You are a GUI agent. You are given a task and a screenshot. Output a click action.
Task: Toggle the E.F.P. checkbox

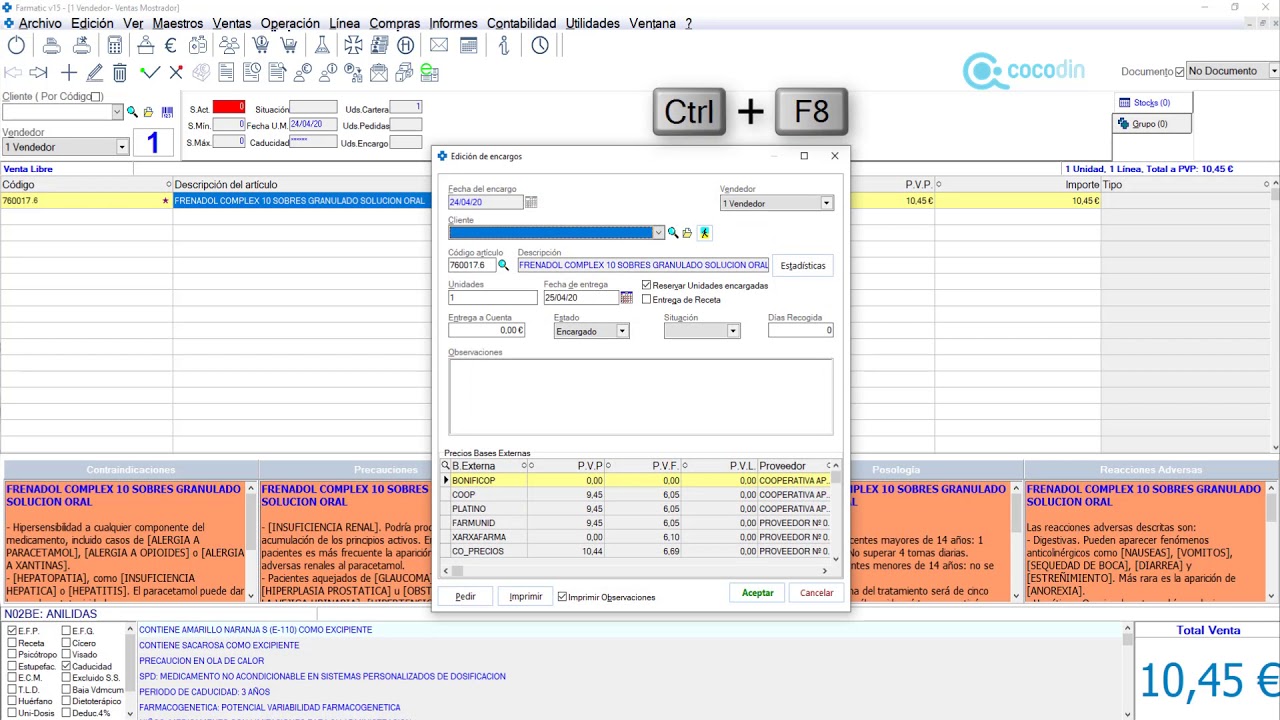click(x=12, y=630)
